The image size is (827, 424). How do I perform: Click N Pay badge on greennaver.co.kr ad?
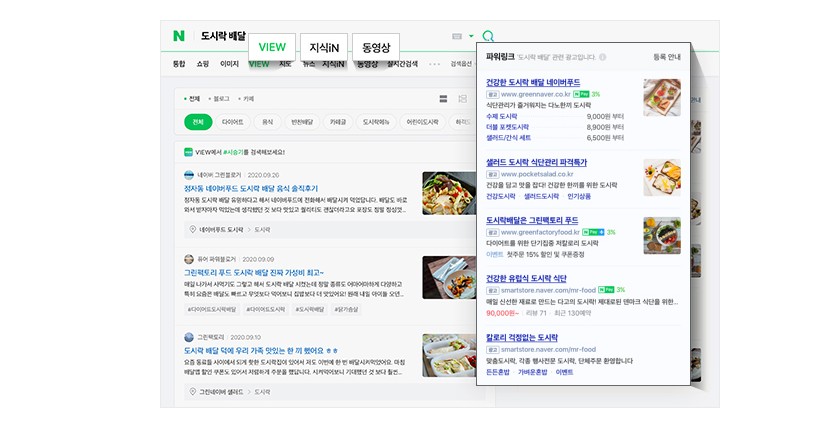pyautogui.click(x=581, y=94)
